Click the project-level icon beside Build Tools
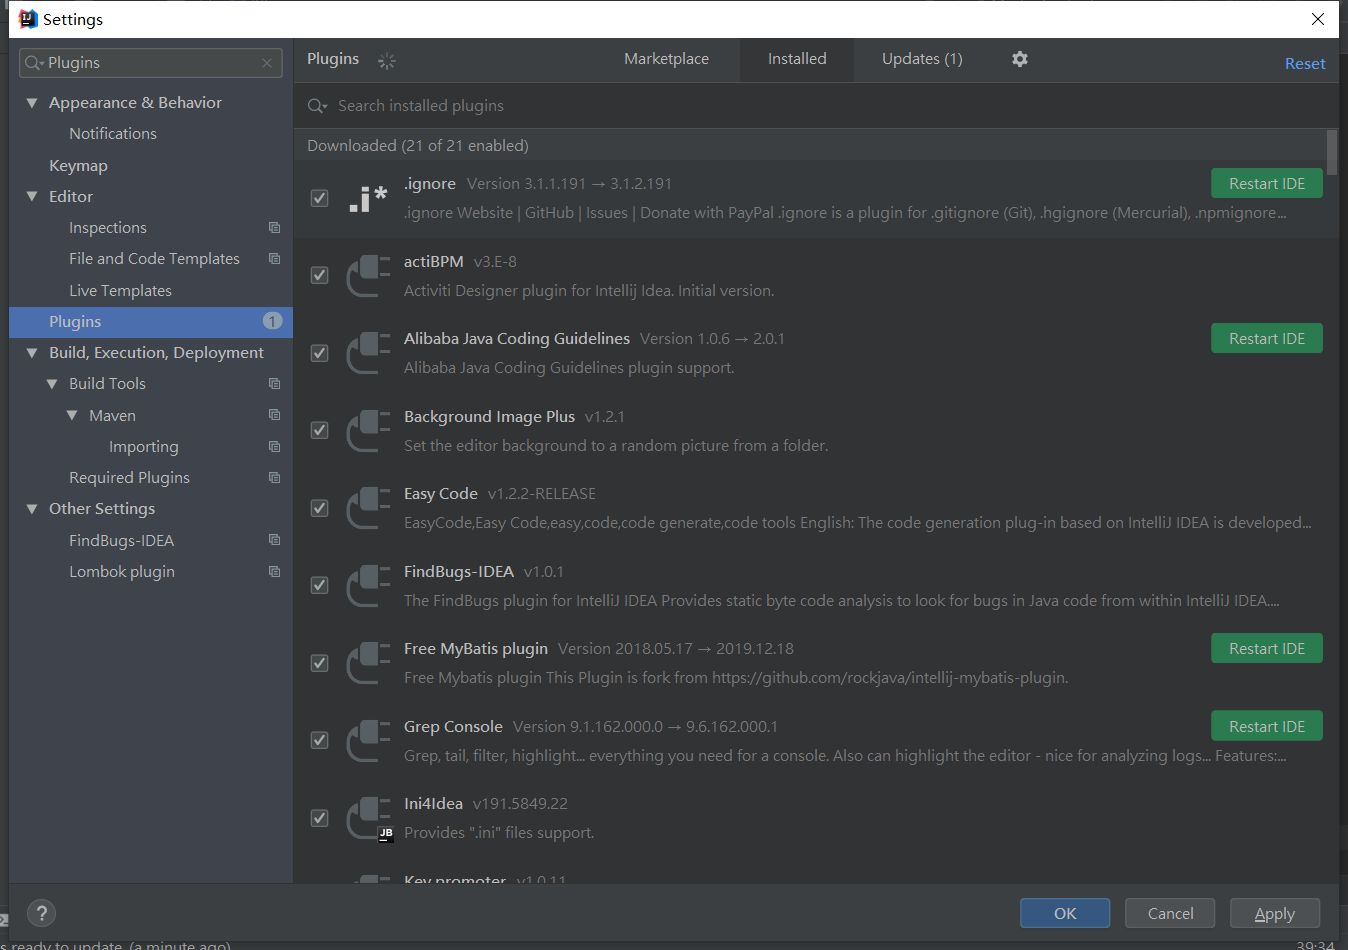Screen dimensions: 1348x950 pyautogui.click(x=275, y=384)
